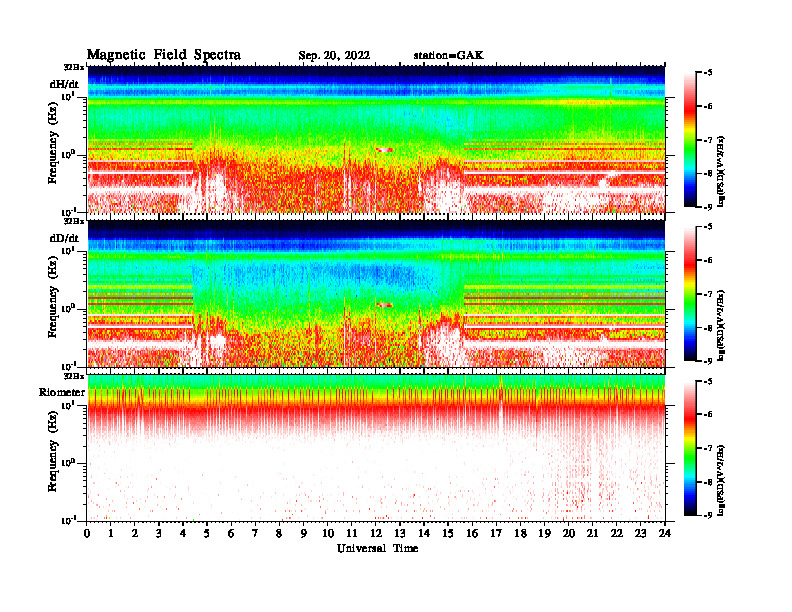Image resolution: width=792 pixels, height=612 pixels.
Task: Click hour 21 on the Universal Time axis
Action: [592, 533]
